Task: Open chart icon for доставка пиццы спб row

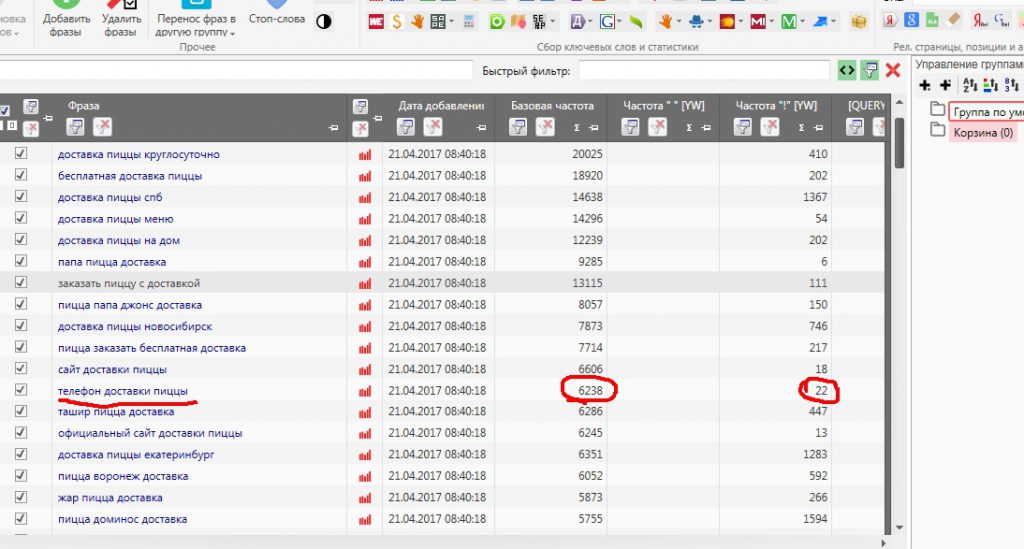Action: tap(364, 197)
